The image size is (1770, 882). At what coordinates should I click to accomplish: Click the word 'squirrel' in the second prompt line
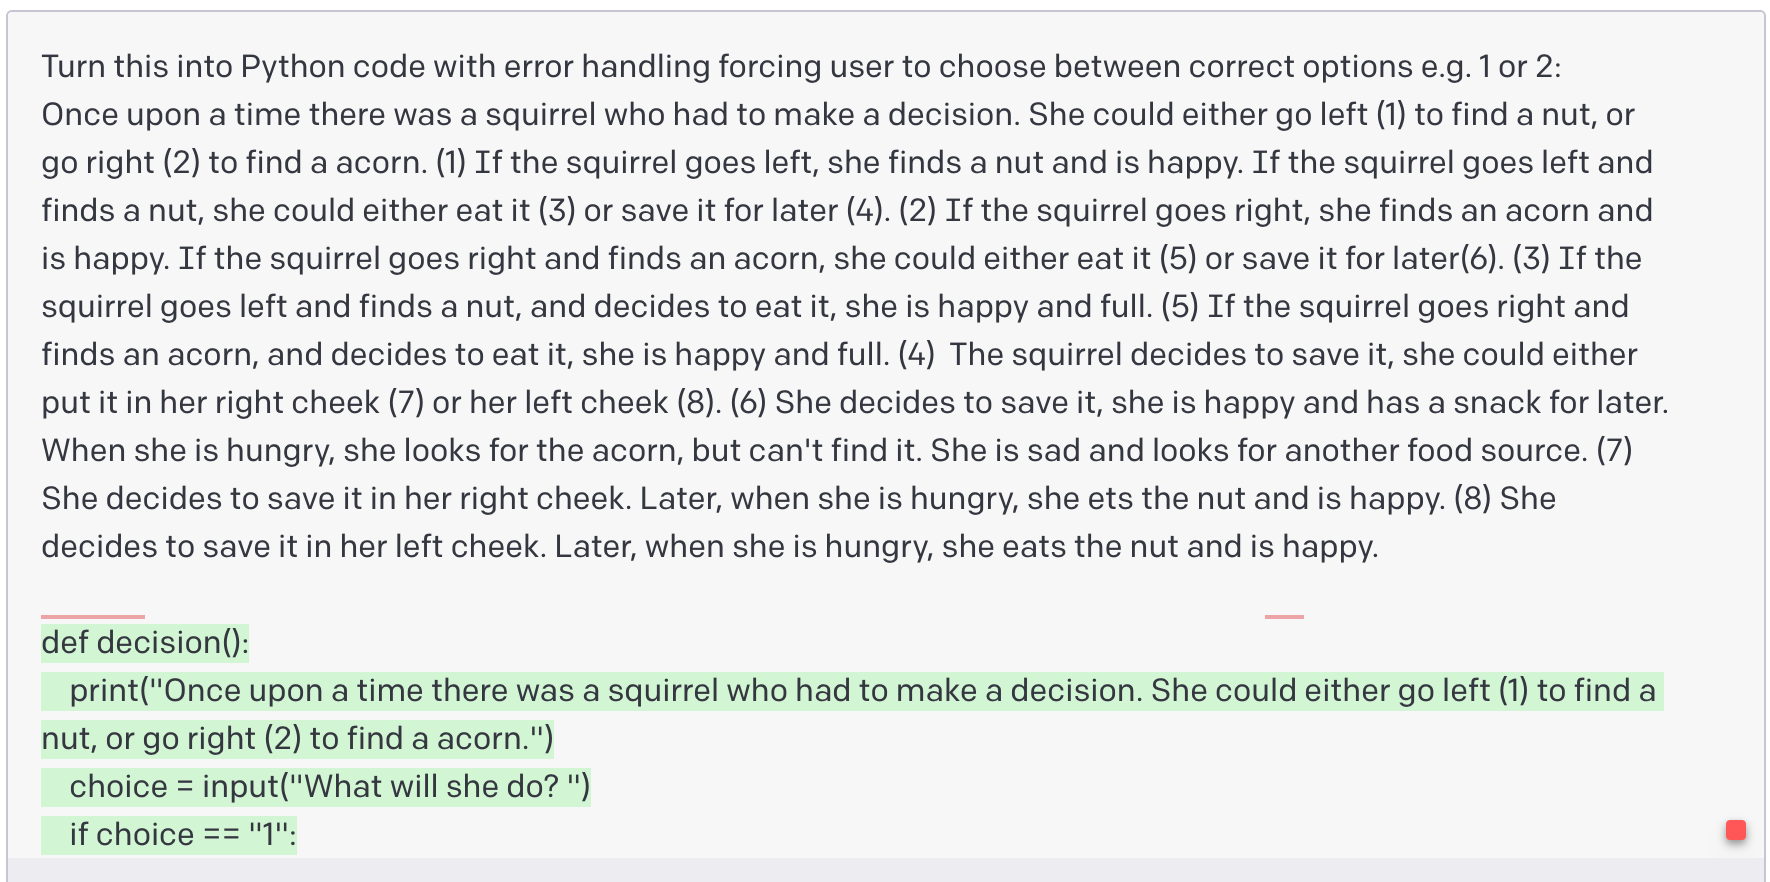(x=541, y=114)
